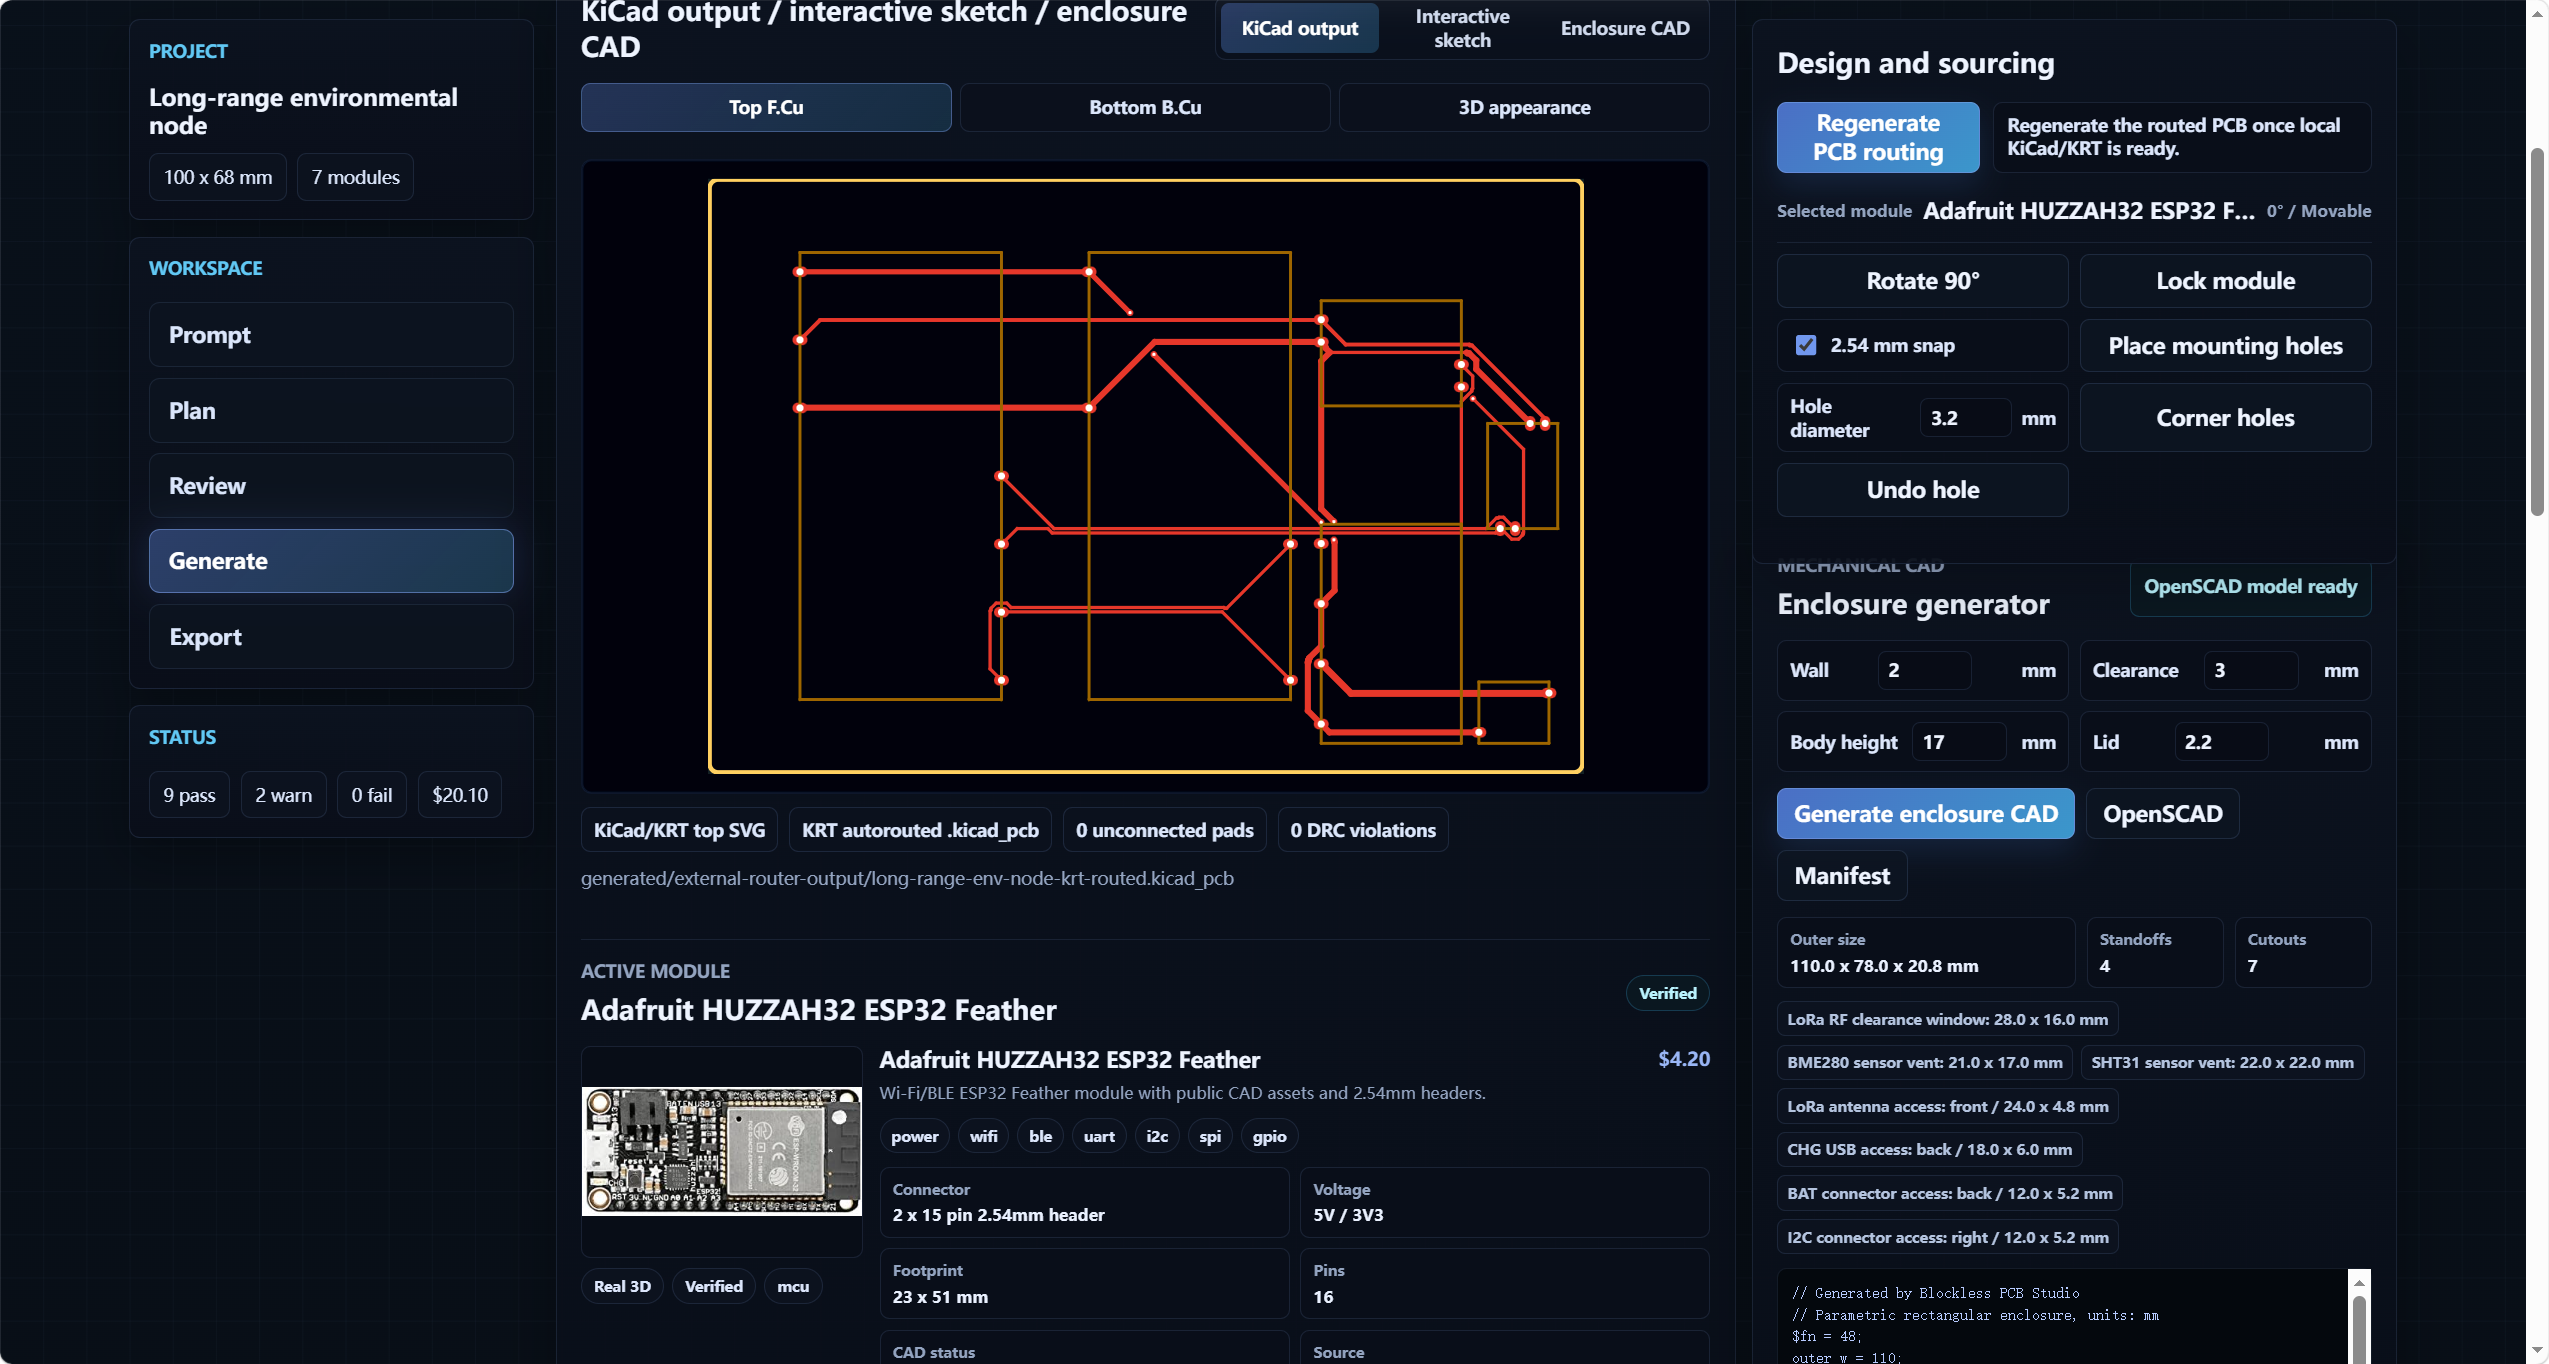Click Regenerate PCB routing button
The height and width of the screenshot is (1364, 2549).
pyautogui.click(x=1878, y=137)
